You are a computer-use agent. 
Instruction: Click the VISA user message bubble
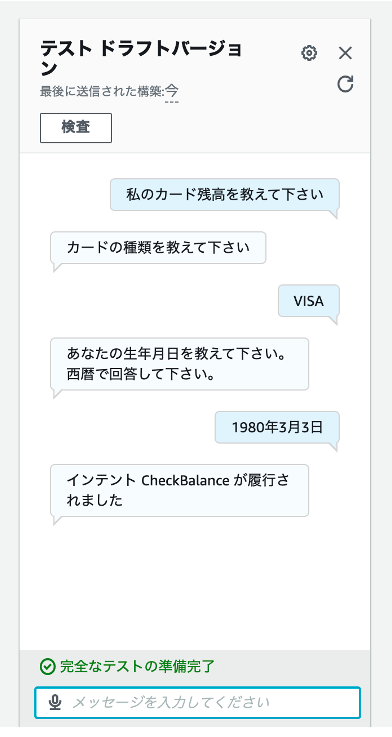click(309, 301)
